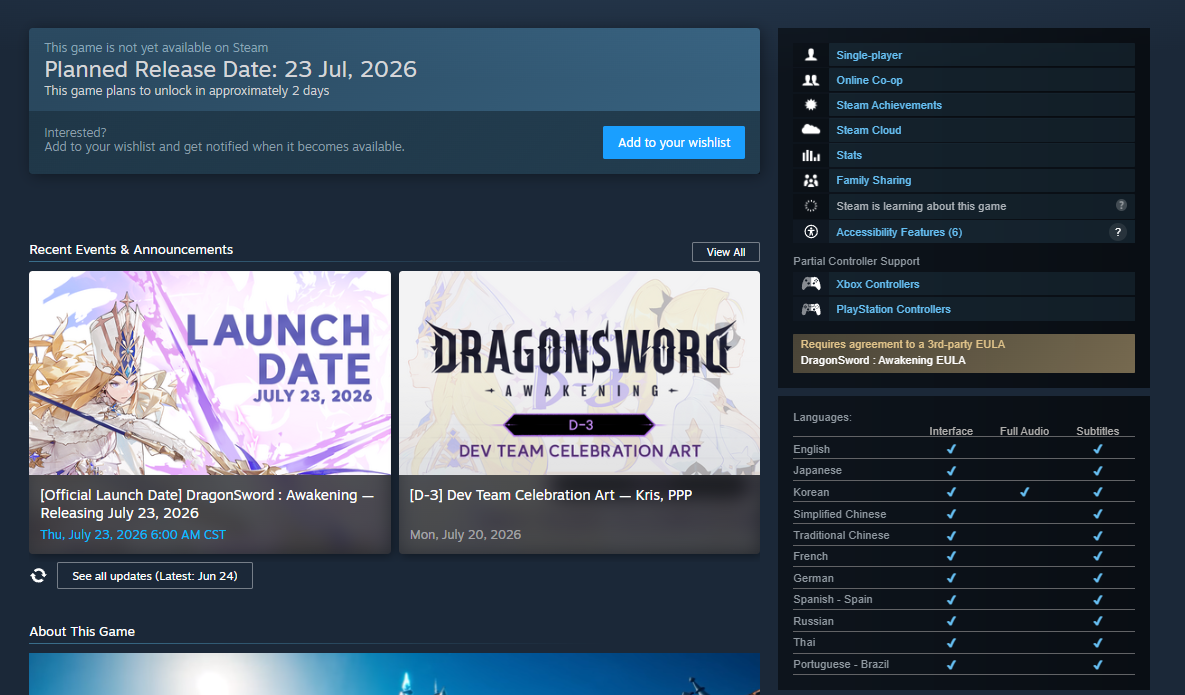The image size is (1185, 695).
Task: Click the Single-player person icon
Action: coord(811,55)
